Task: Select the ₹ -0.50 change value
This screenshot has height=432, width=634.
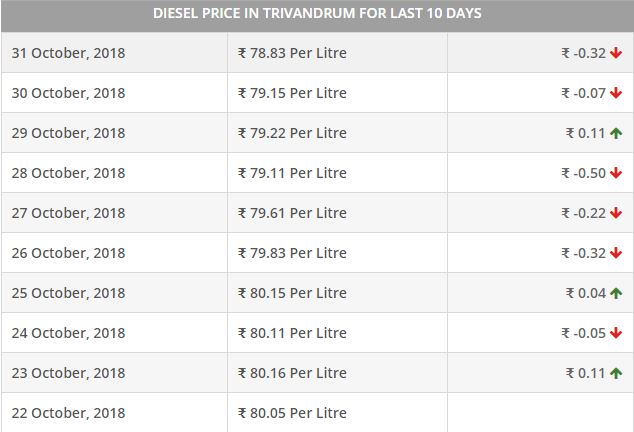Action: [x=583, y=173]
